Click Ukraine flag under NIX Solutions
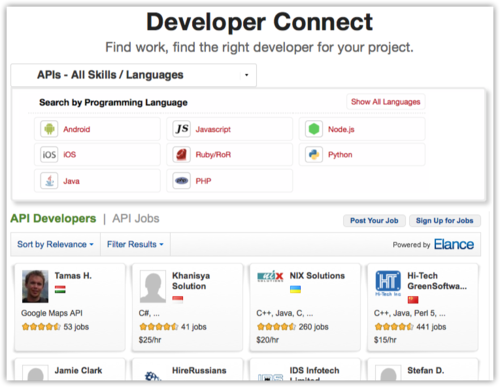500x387 pixels. 295,289
